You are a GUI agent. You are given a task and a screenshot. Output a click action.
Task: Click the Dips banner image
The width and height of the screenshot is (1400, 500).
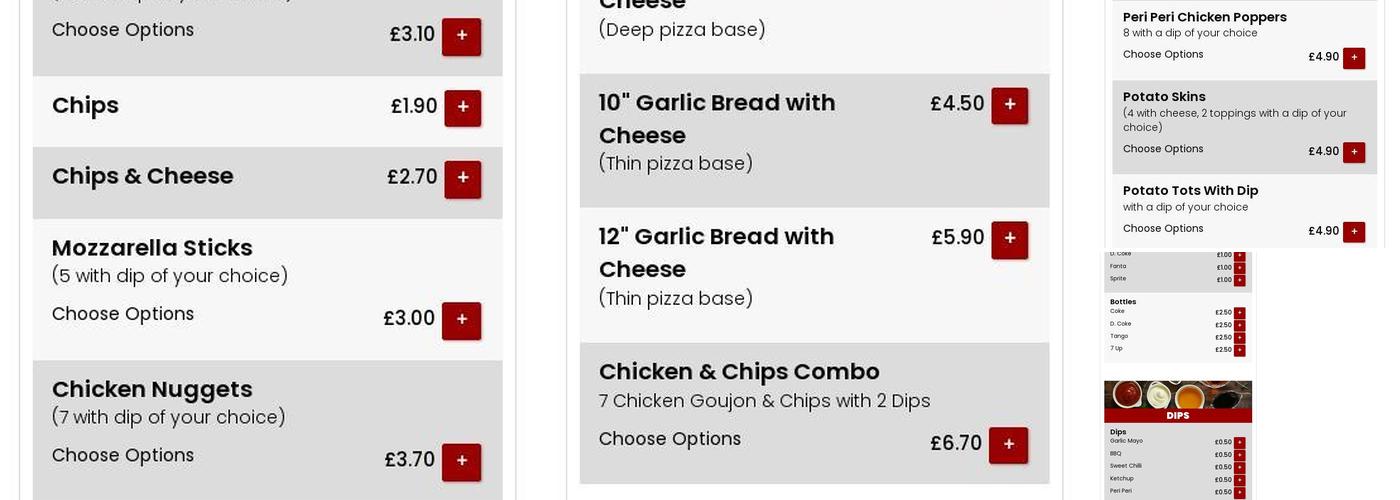pos(1177,401)
